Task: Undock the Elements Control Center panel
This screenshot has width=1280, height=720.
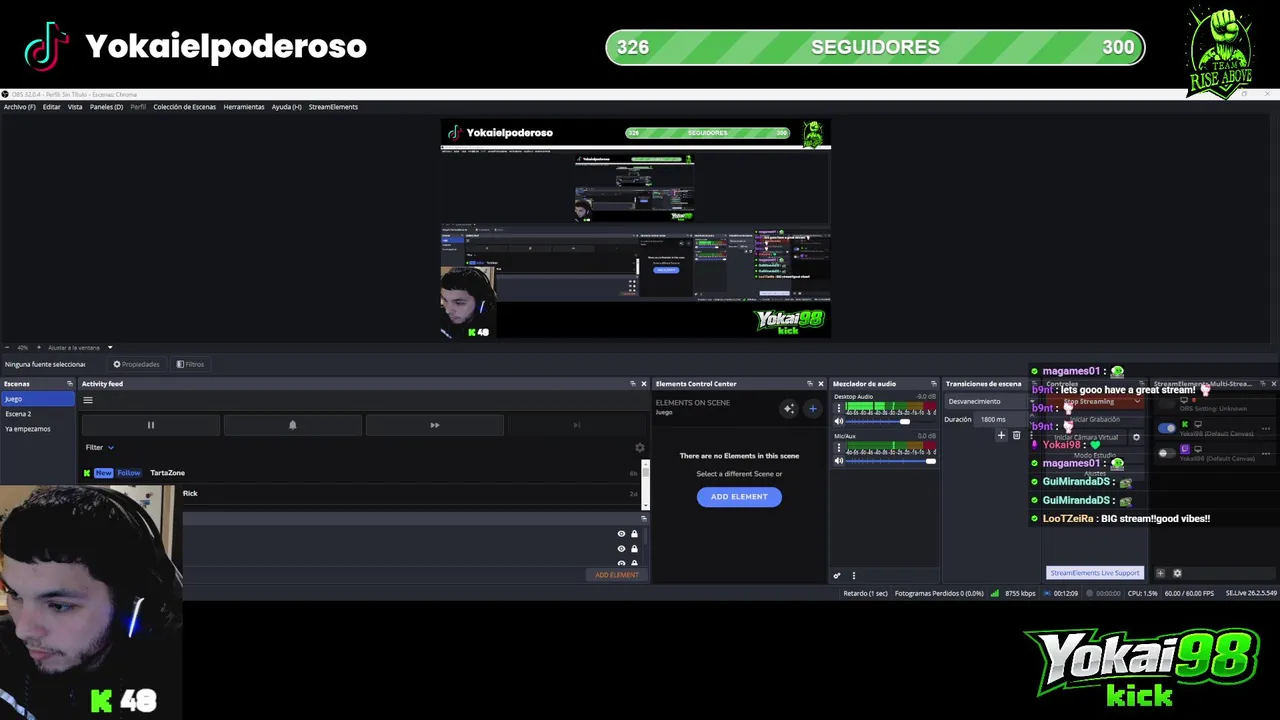Action: tap(810, 384)
